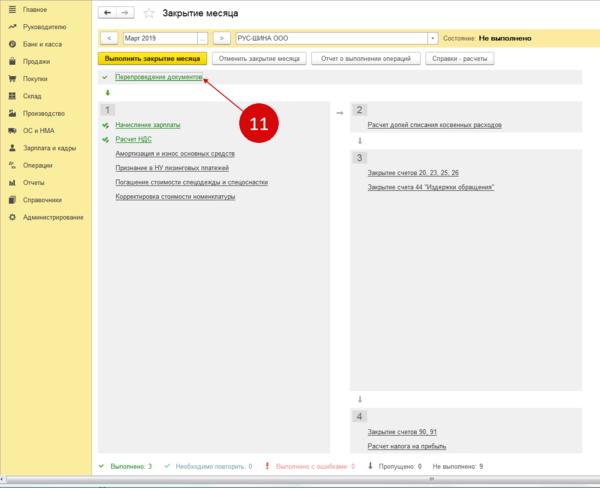Screen dimensions: 600x488
Task: Click the Руководителю chart icon
Action: [x=12, y=27]
